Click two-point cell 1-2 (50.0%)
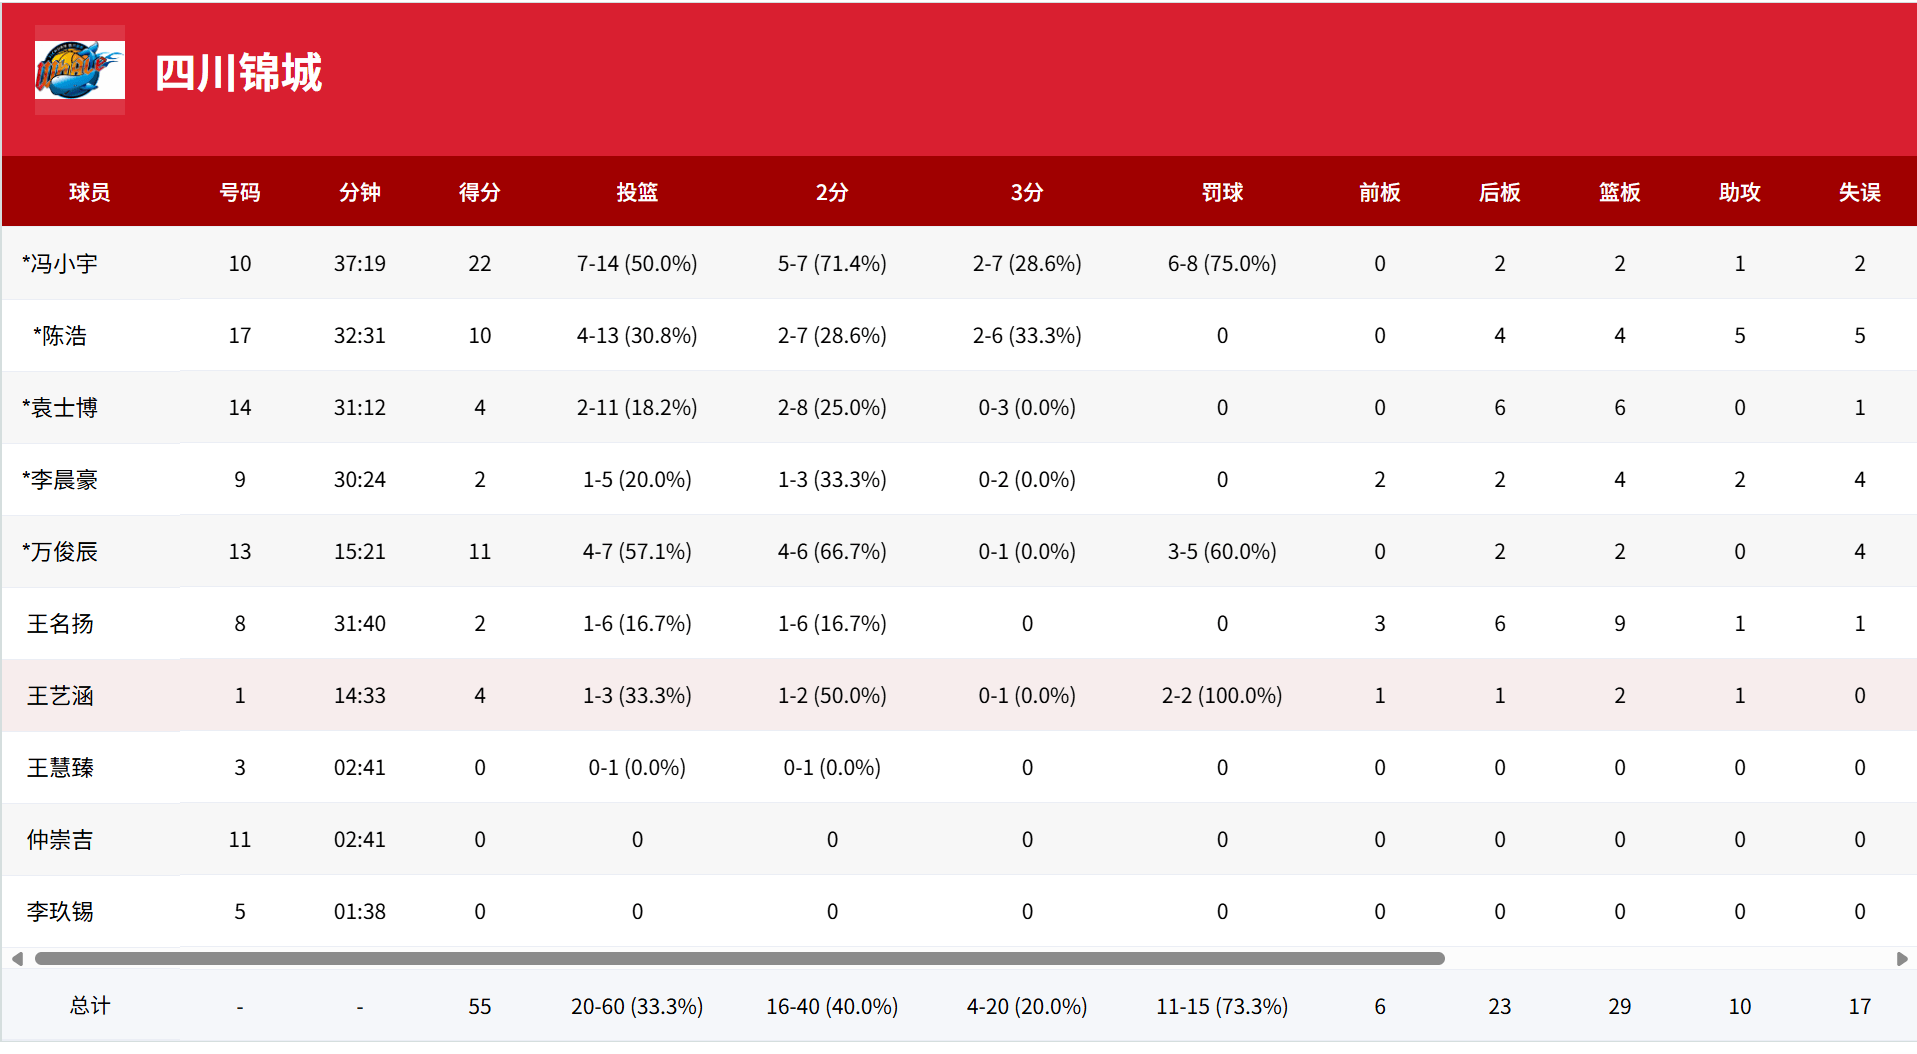 pyautogui.click(x=832, y=696)
